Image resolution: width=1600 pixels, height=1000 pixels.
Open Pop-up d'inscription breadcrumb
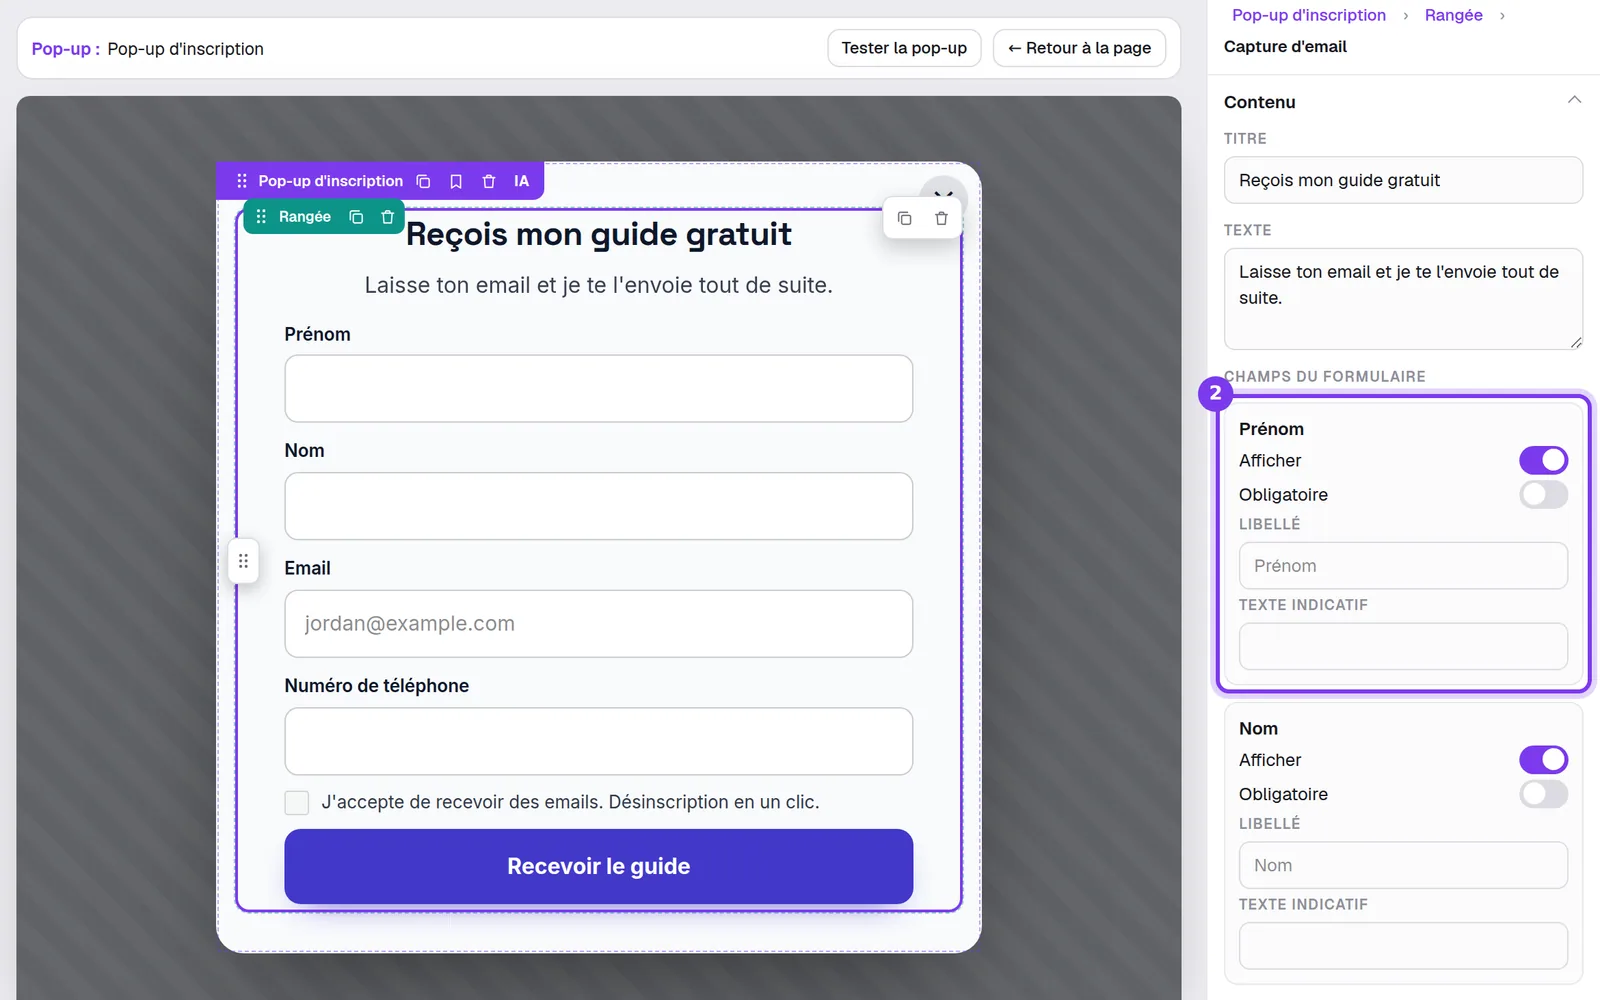[1308, 15]
